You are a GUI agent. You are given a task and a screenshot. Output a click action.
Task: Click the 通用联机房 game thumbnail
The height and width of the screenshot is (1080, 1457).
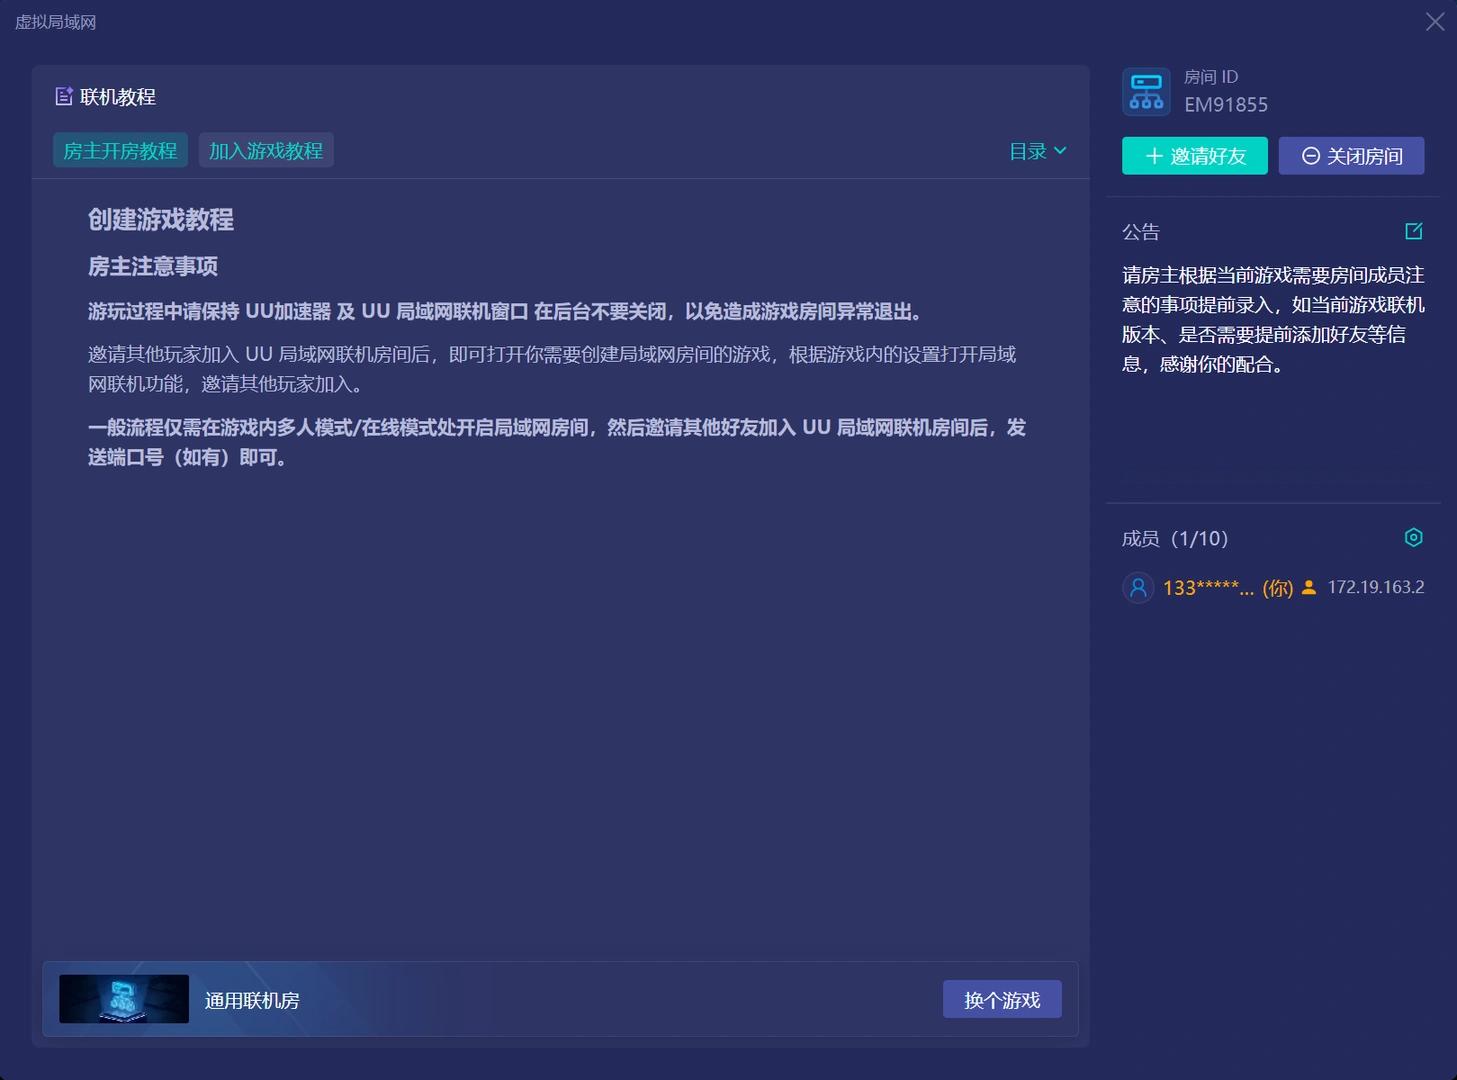pos(124,999)
